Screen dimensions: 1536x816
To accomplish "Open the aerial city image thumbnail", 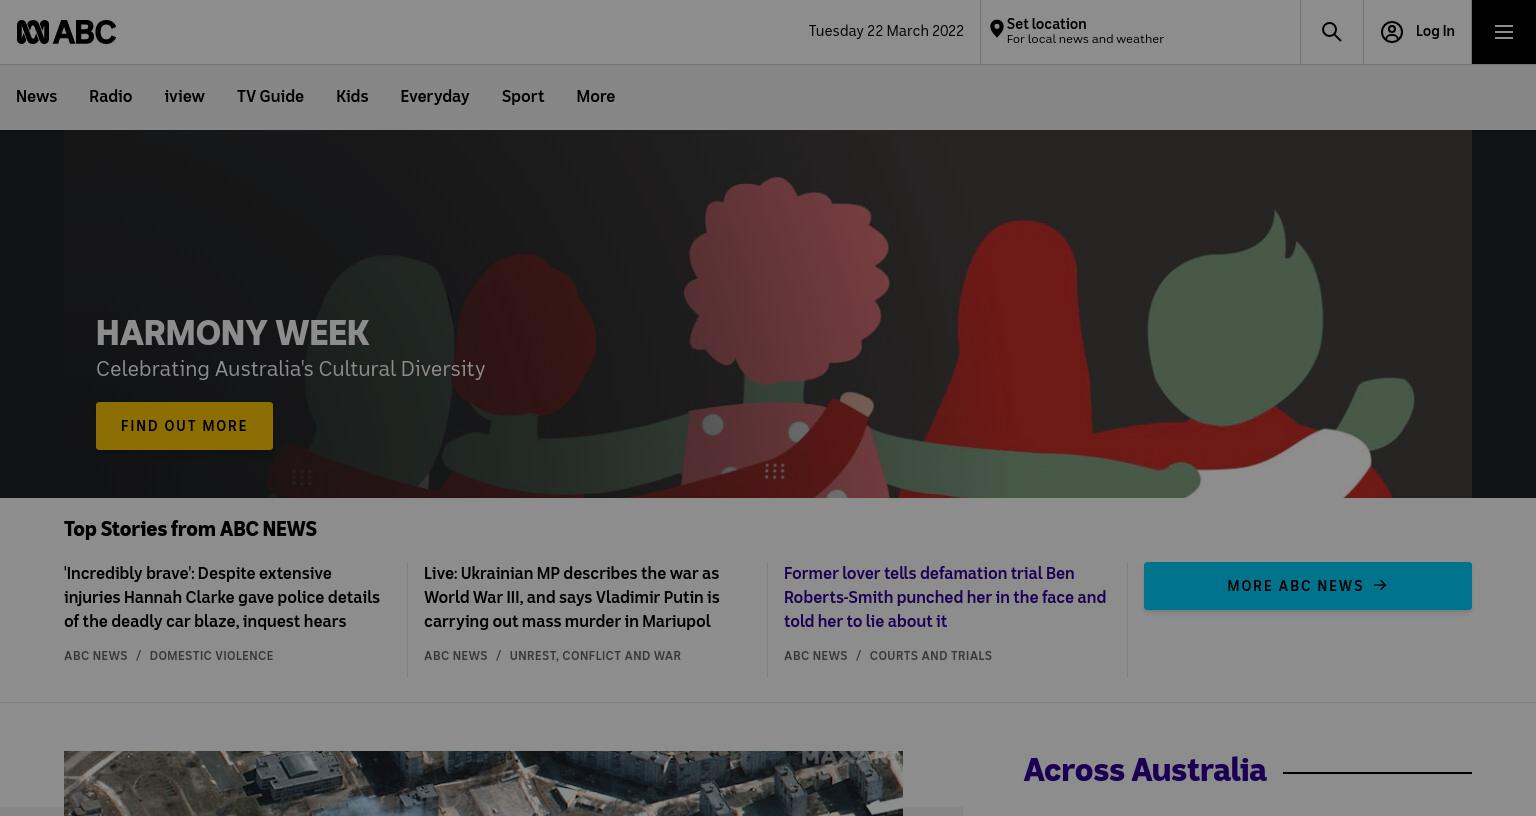I will 483,783.
